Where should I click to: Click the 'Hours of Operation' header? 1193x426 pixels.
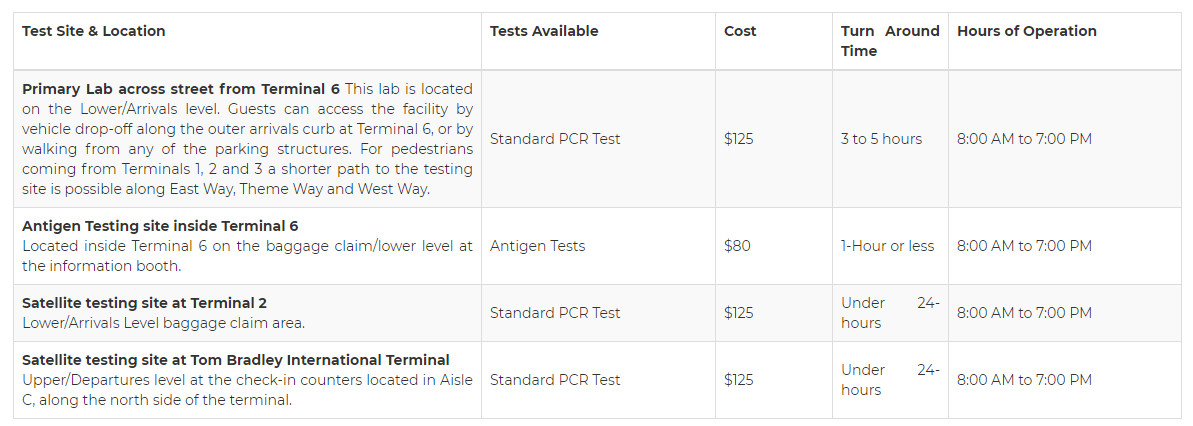[1027, 31]
